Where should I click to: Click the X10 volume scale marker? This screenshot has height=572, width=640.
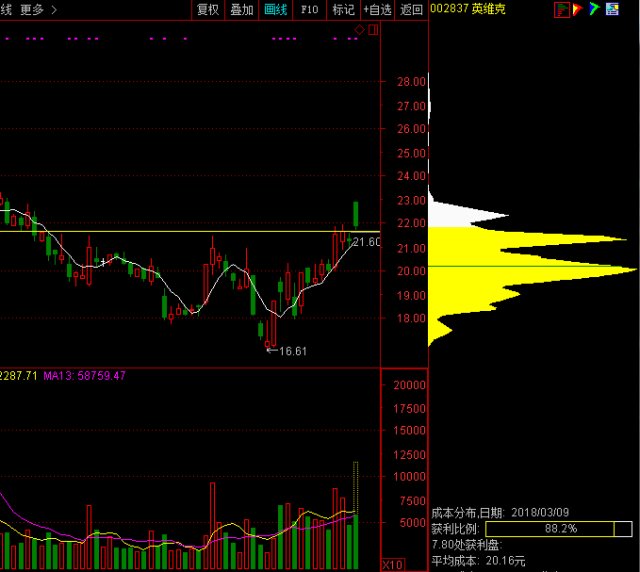click(x=394, y=563)
